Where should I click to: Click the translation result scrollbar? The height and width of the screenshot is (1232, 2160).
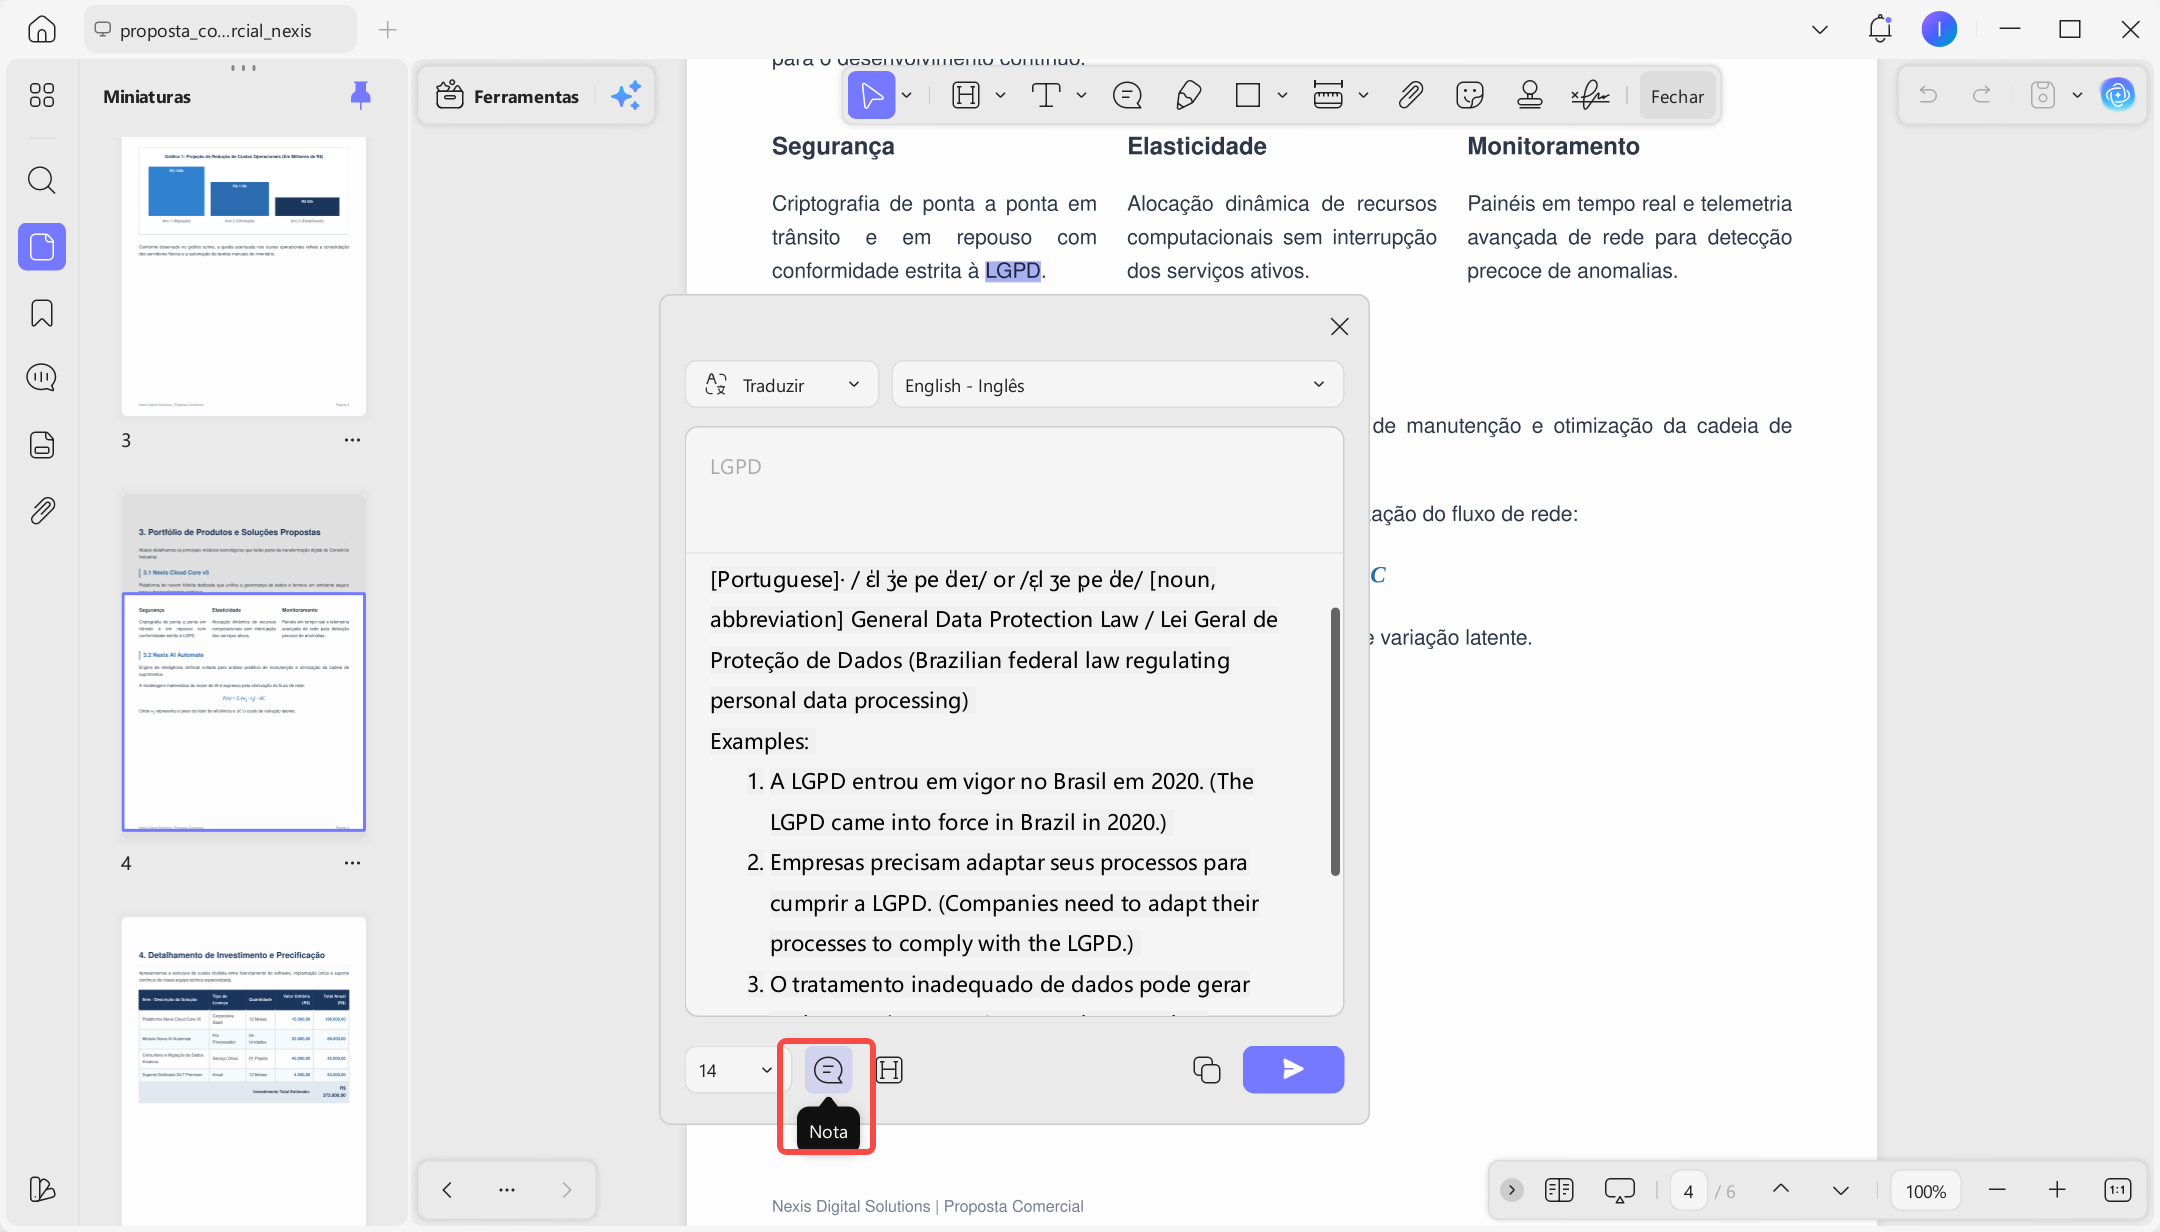(x=1335, y=741)
